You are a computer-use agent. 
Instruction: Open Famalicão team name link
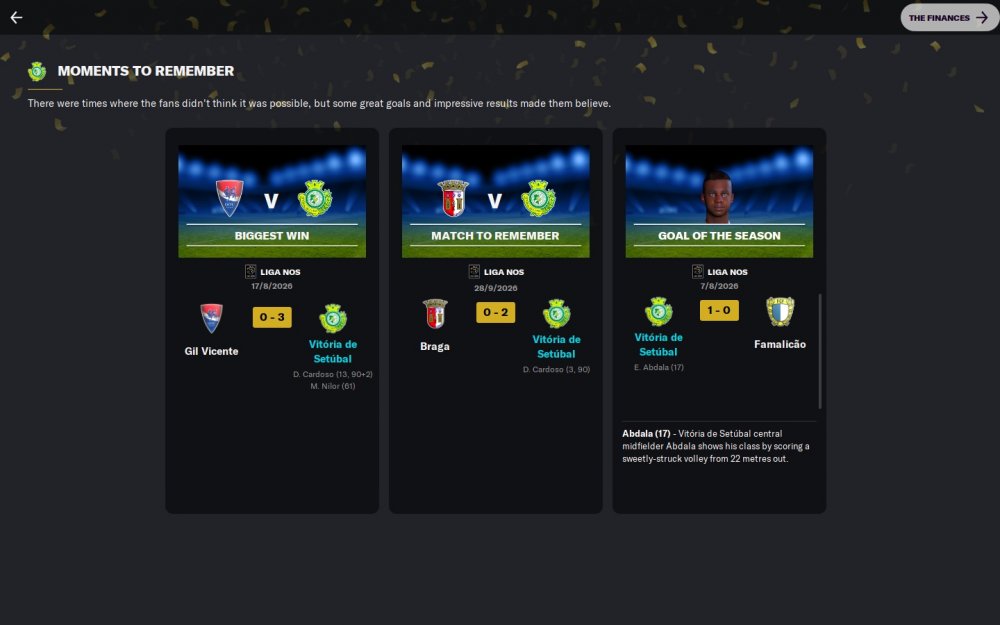779,344
